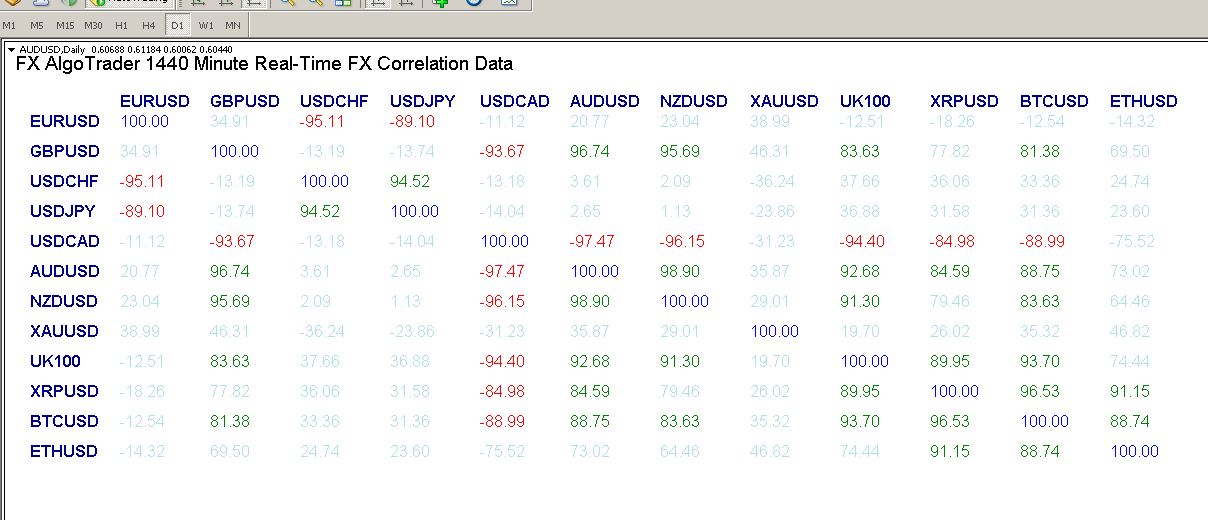Enable the H4 timeframe button

(148, 24)
